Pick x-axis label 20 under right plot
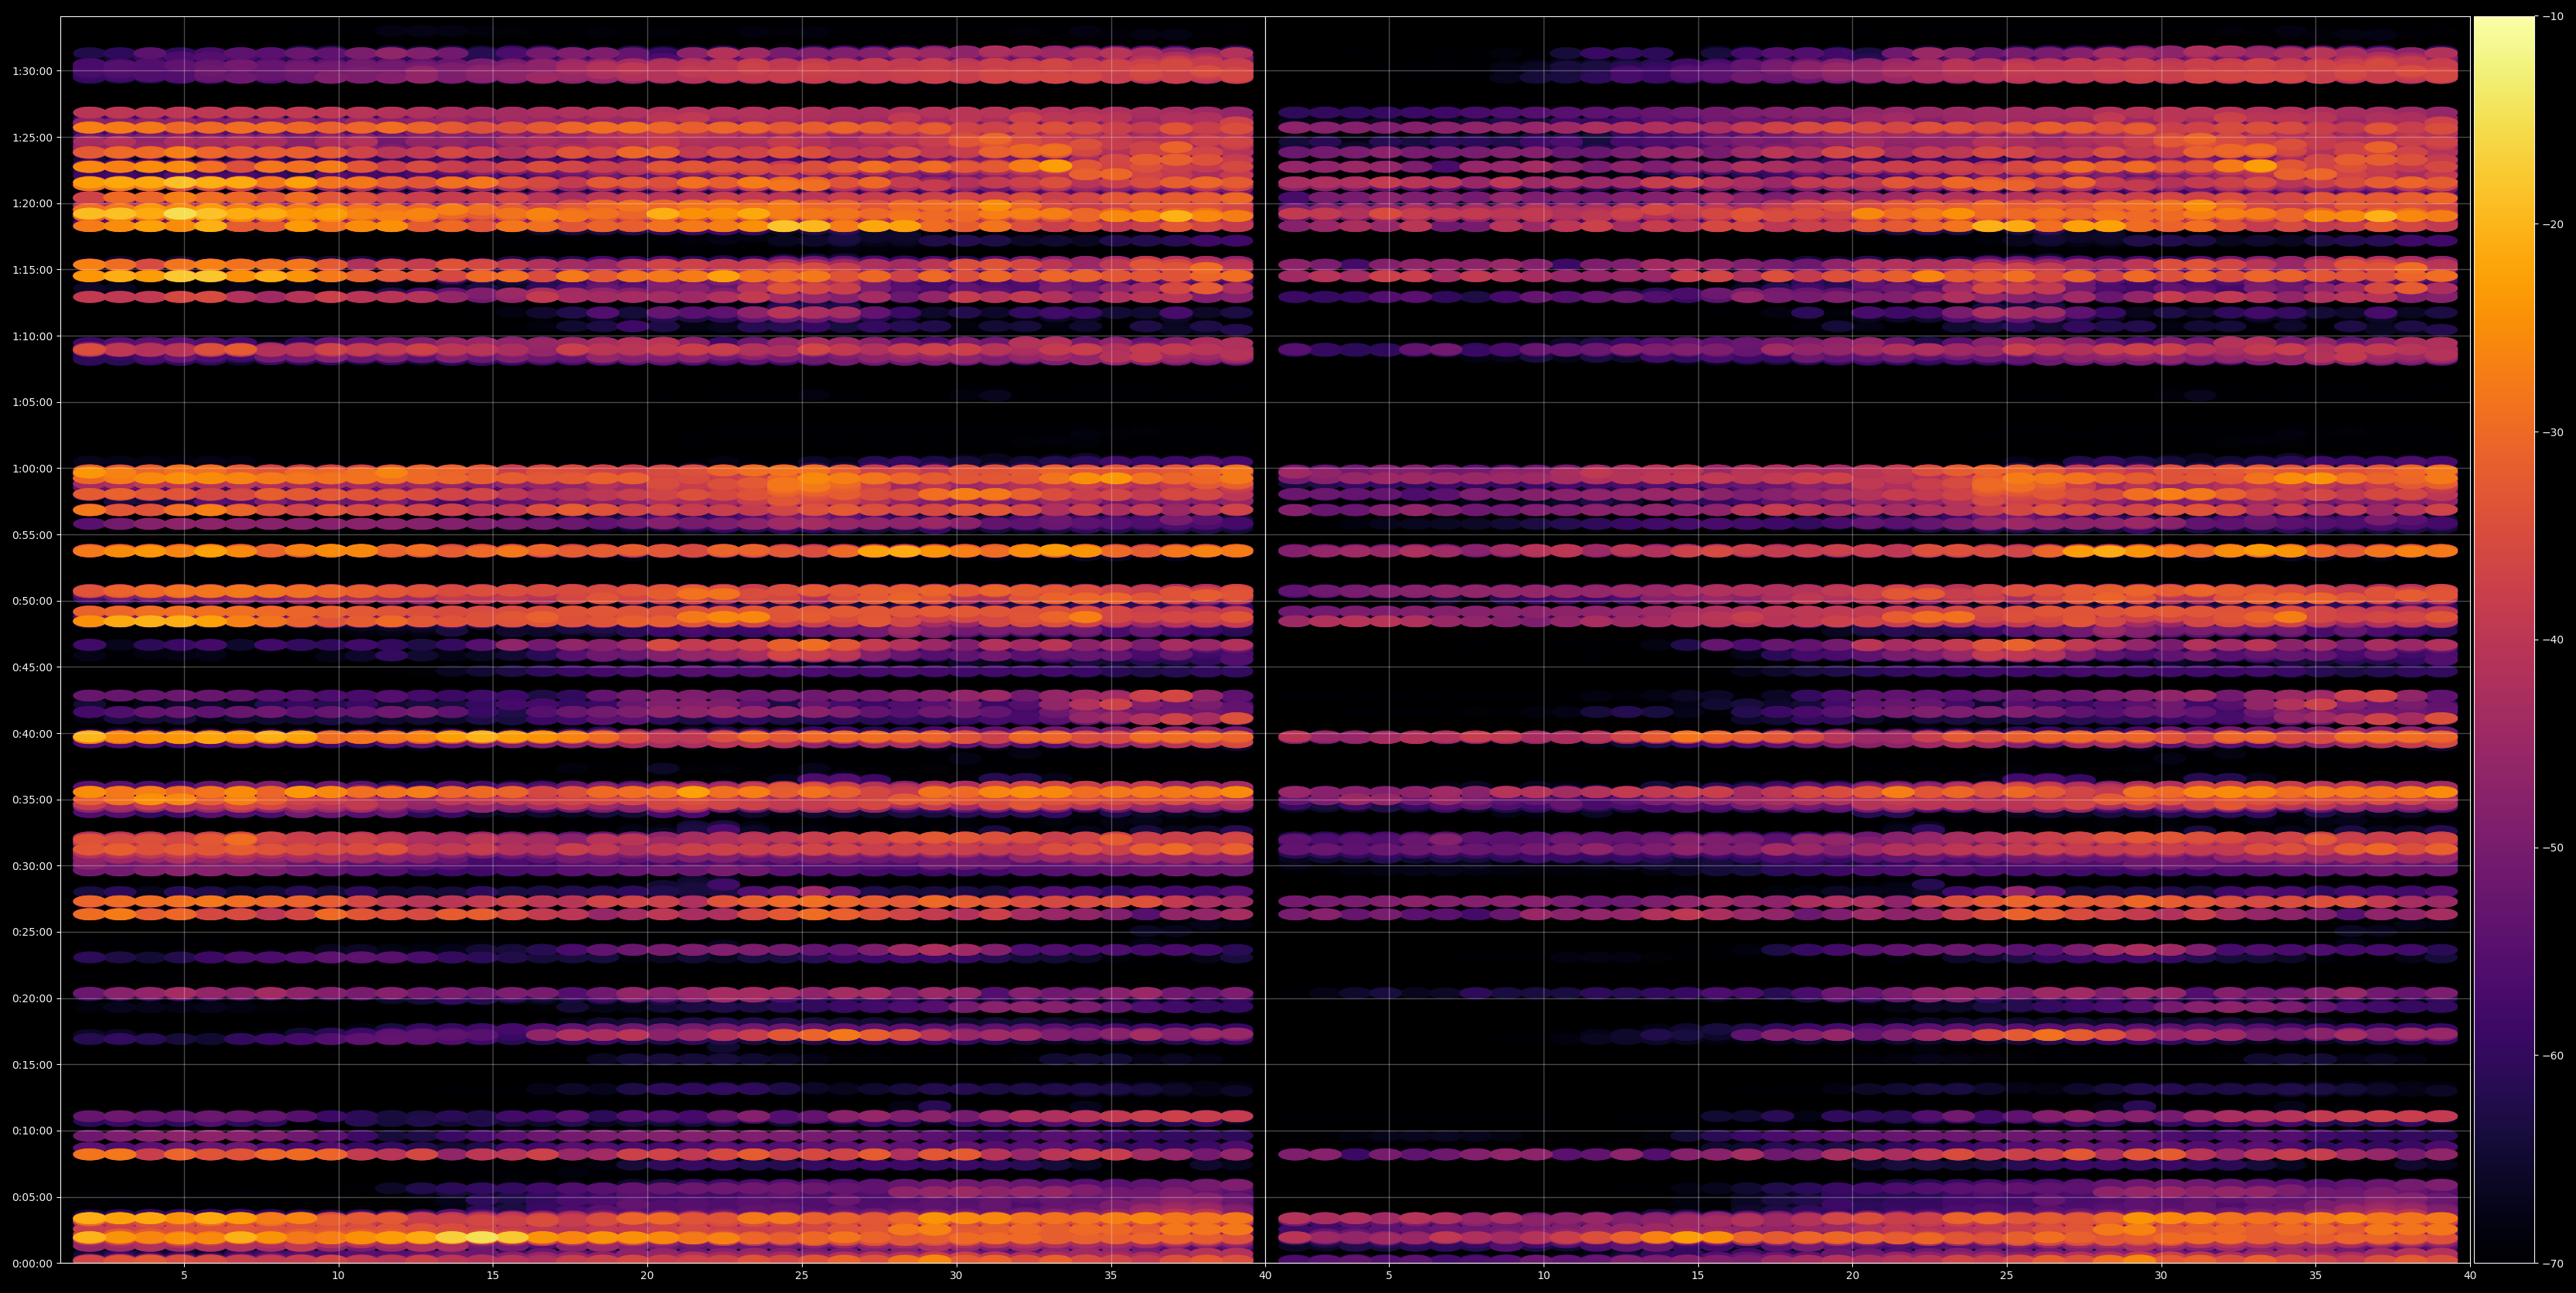Viewport: 2576px width, 1293px height. point(1852,1276)
